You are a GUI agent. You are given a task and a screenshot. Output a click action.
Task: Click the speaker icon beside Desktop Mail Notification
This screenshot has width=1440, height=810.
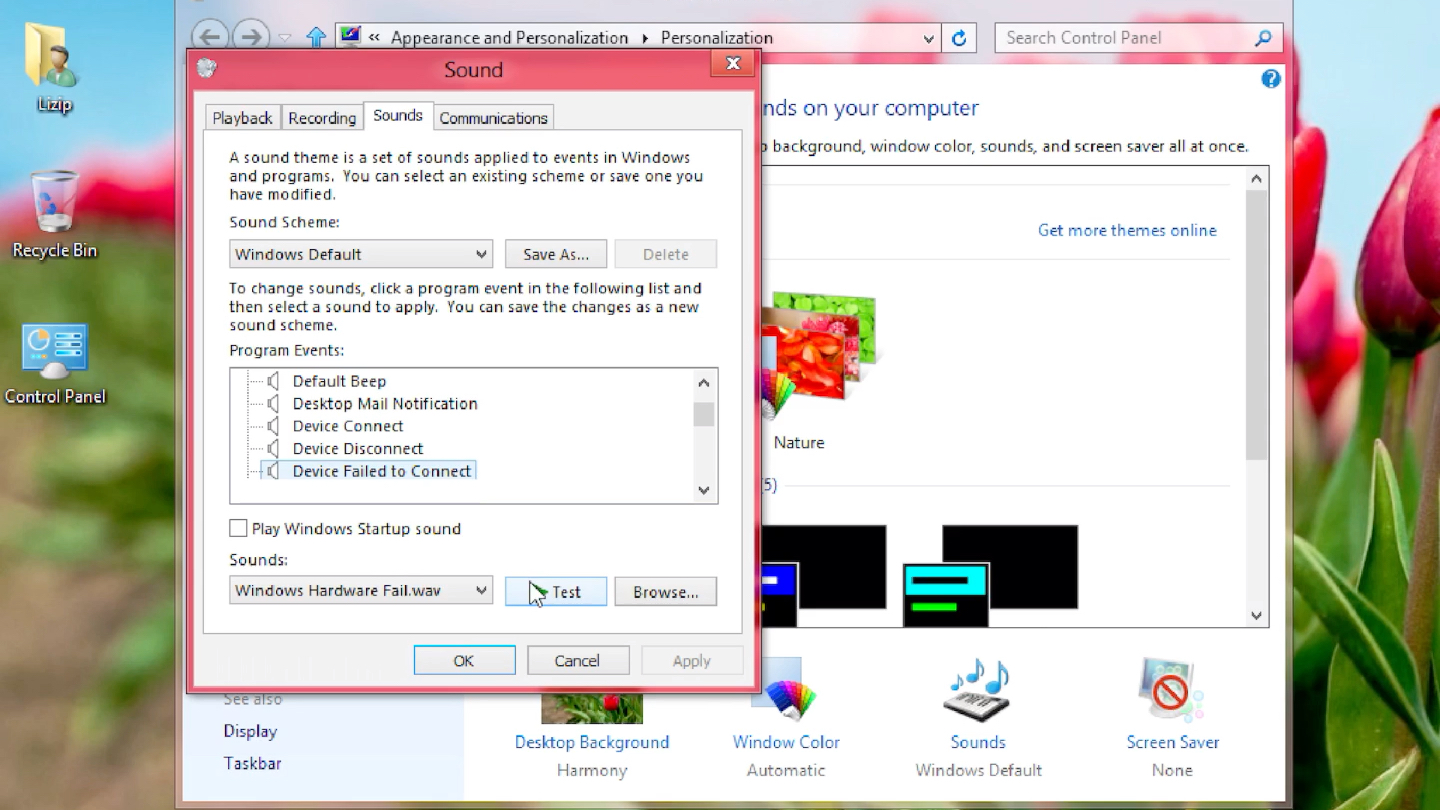pyautogui.click(x=273, y=403)
